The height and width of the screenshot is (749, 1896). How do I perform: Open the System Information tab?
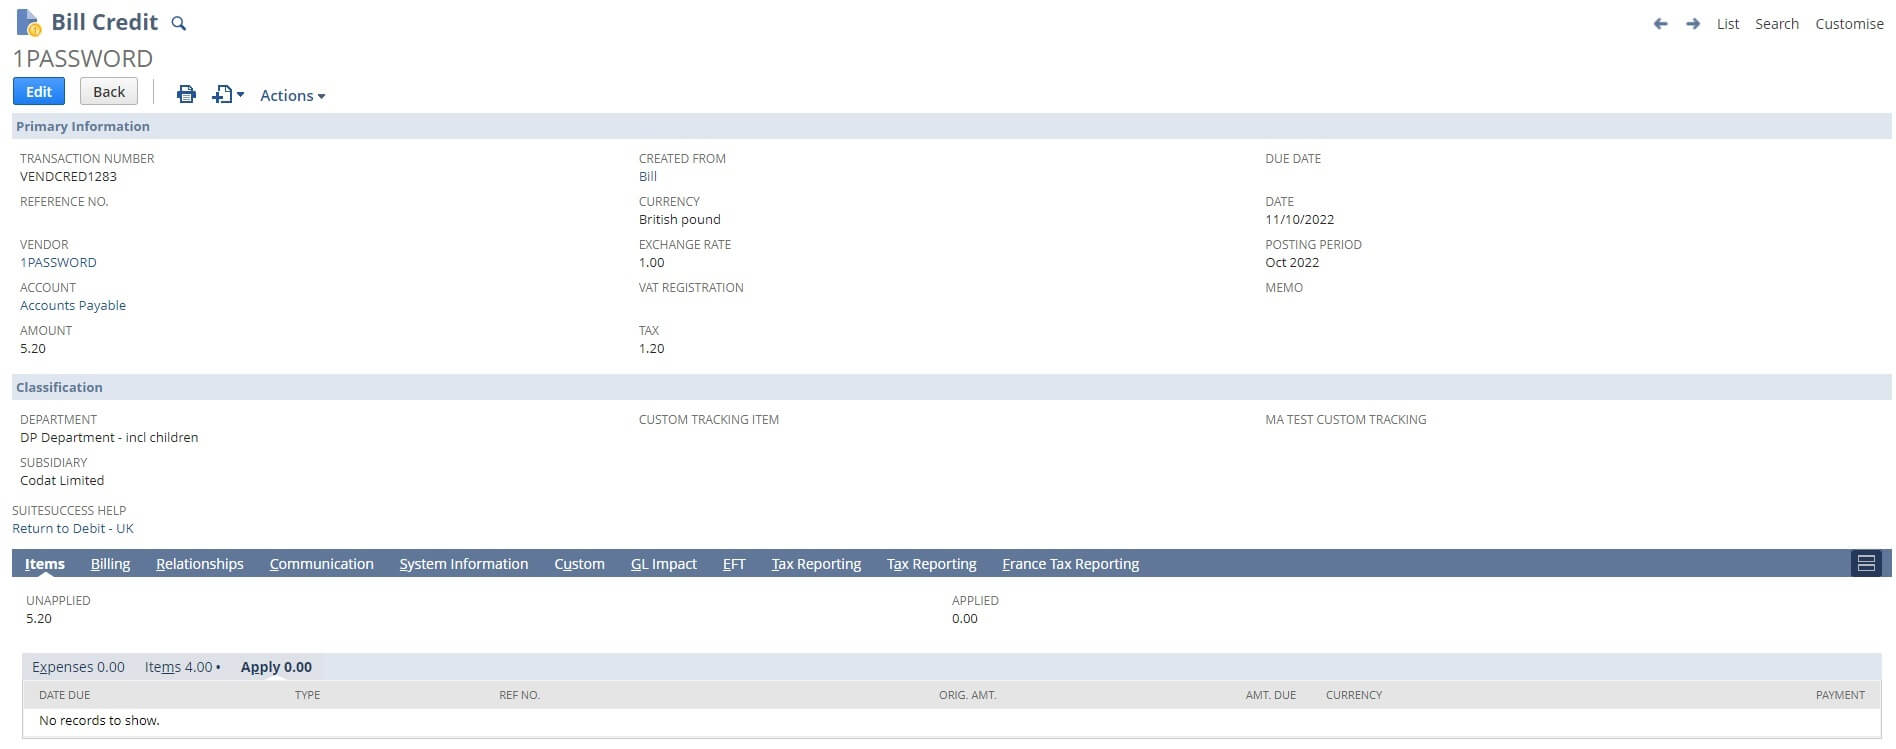(x=463, y=564)
